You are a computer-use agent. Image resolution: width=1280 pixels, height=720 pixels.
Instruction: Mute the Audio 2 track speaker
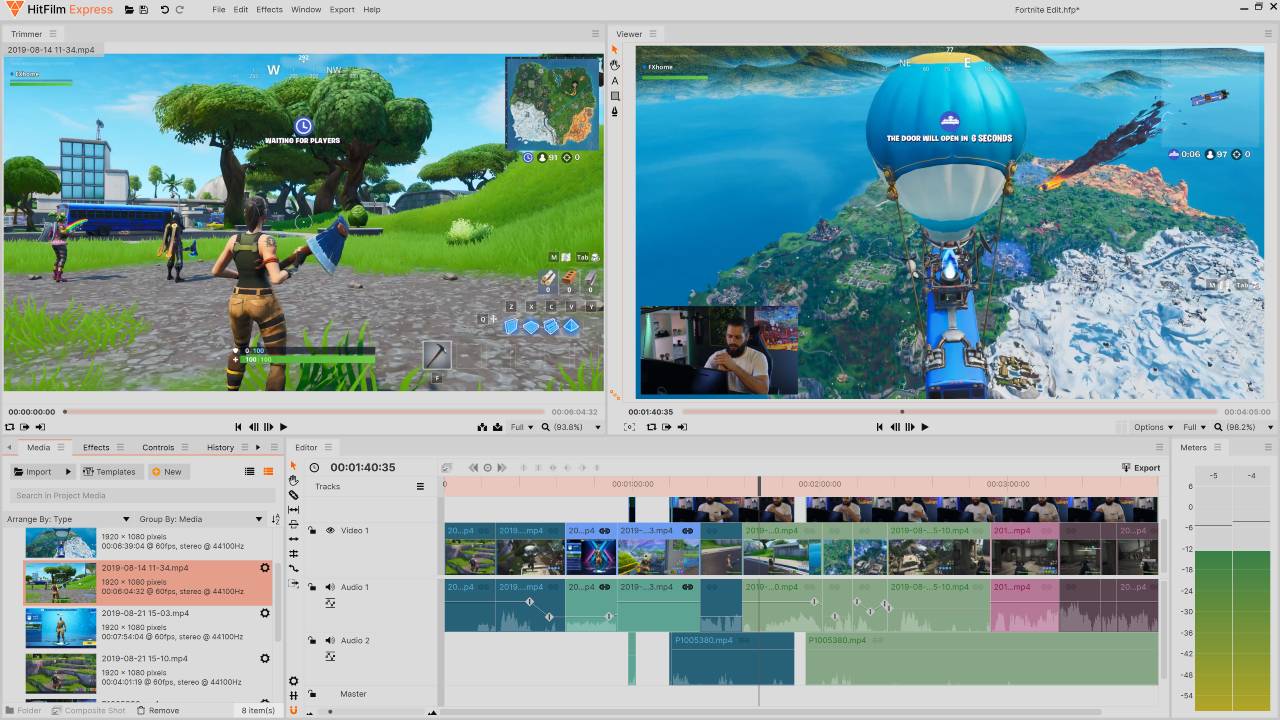click(329, 640)
